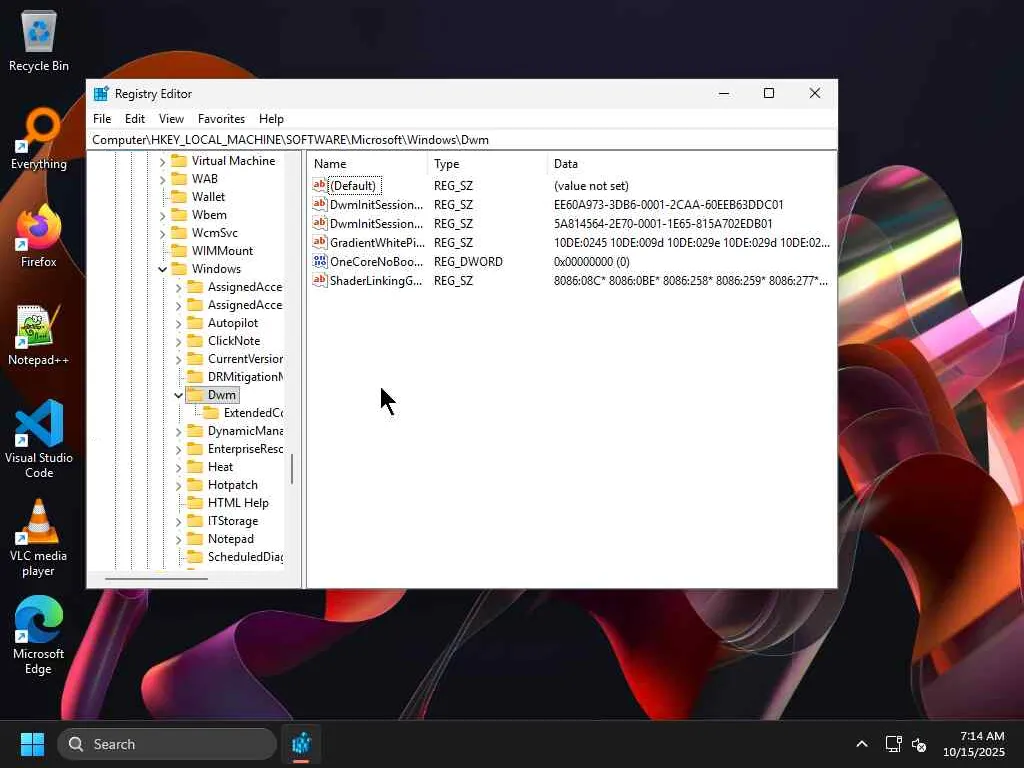Click the tree pane horizontal scrollbar
1024x768 pixels.
157,578
